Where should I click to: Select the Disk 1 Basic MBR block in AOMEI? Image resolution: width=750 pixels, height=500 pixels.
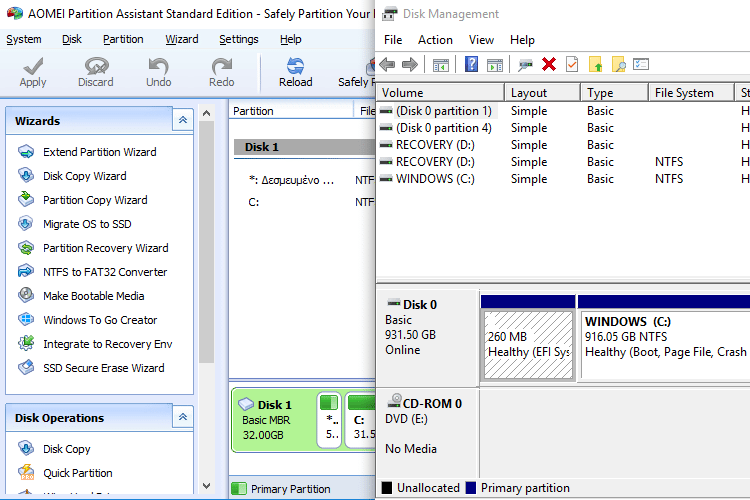pos(273,420)
